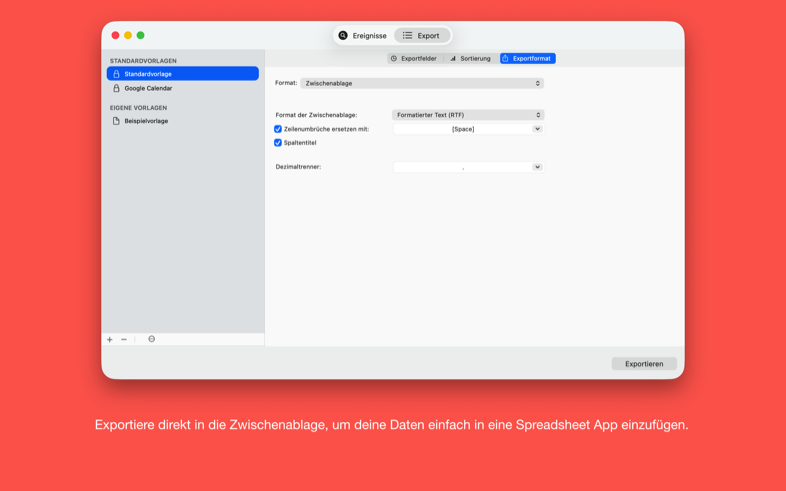Uncheck the Spaltentitel checkbox

[x=278, y=143]
